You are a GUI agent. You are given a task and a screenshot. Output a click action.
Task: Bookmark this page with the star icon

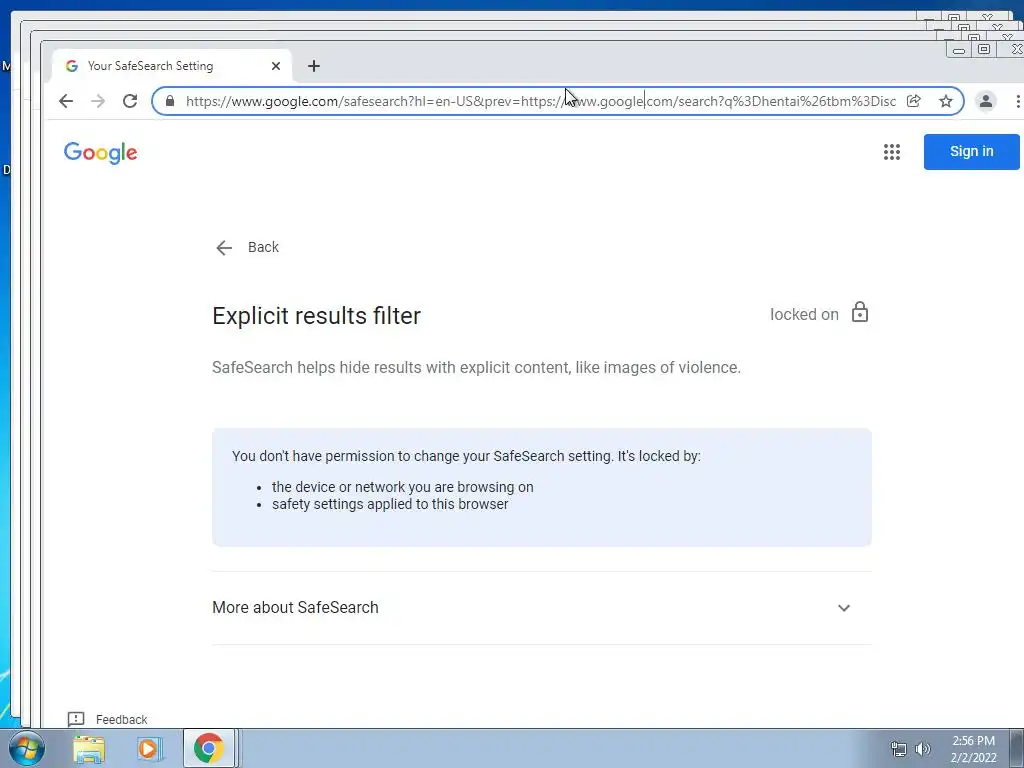click(946, 101)
